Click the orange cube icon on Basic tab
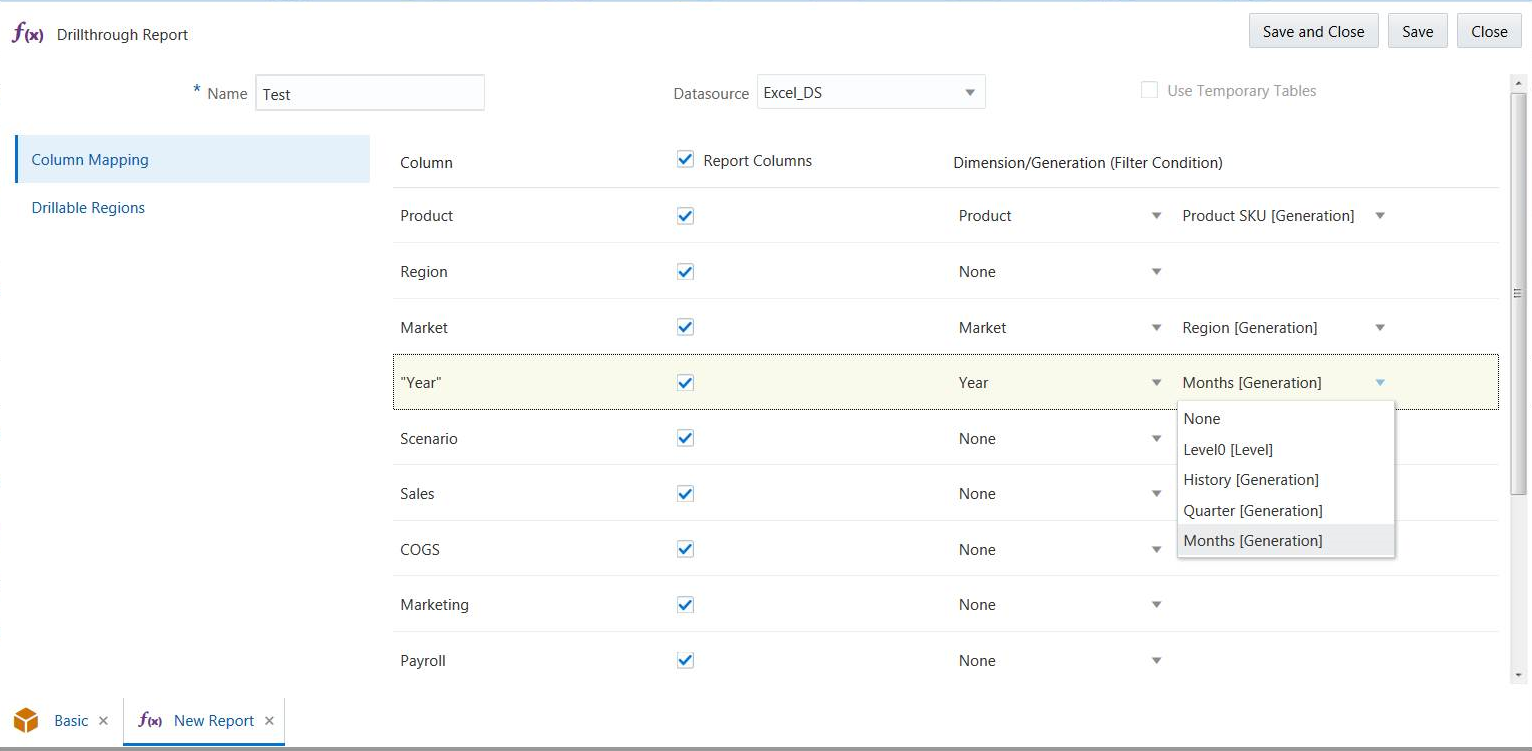1532x751 pixels. point(26,720)
